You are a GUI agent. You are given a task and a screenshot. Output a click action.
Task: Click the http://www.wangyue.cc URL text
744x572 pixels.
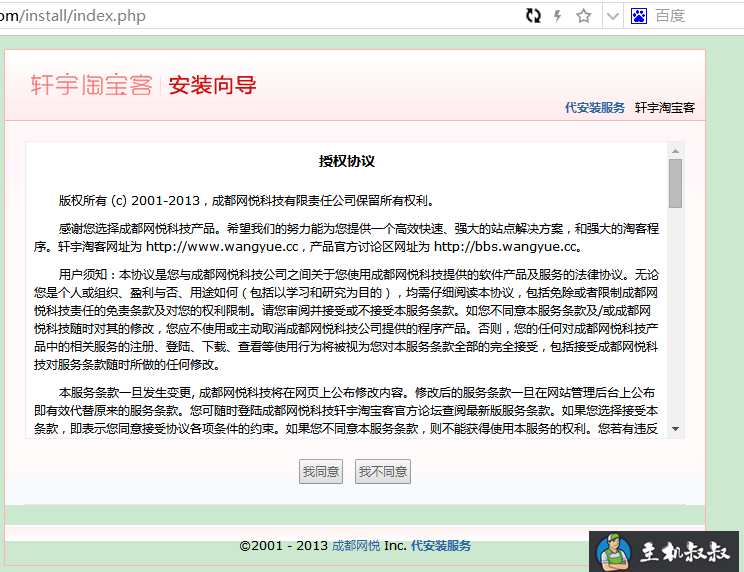click(222, 247)
